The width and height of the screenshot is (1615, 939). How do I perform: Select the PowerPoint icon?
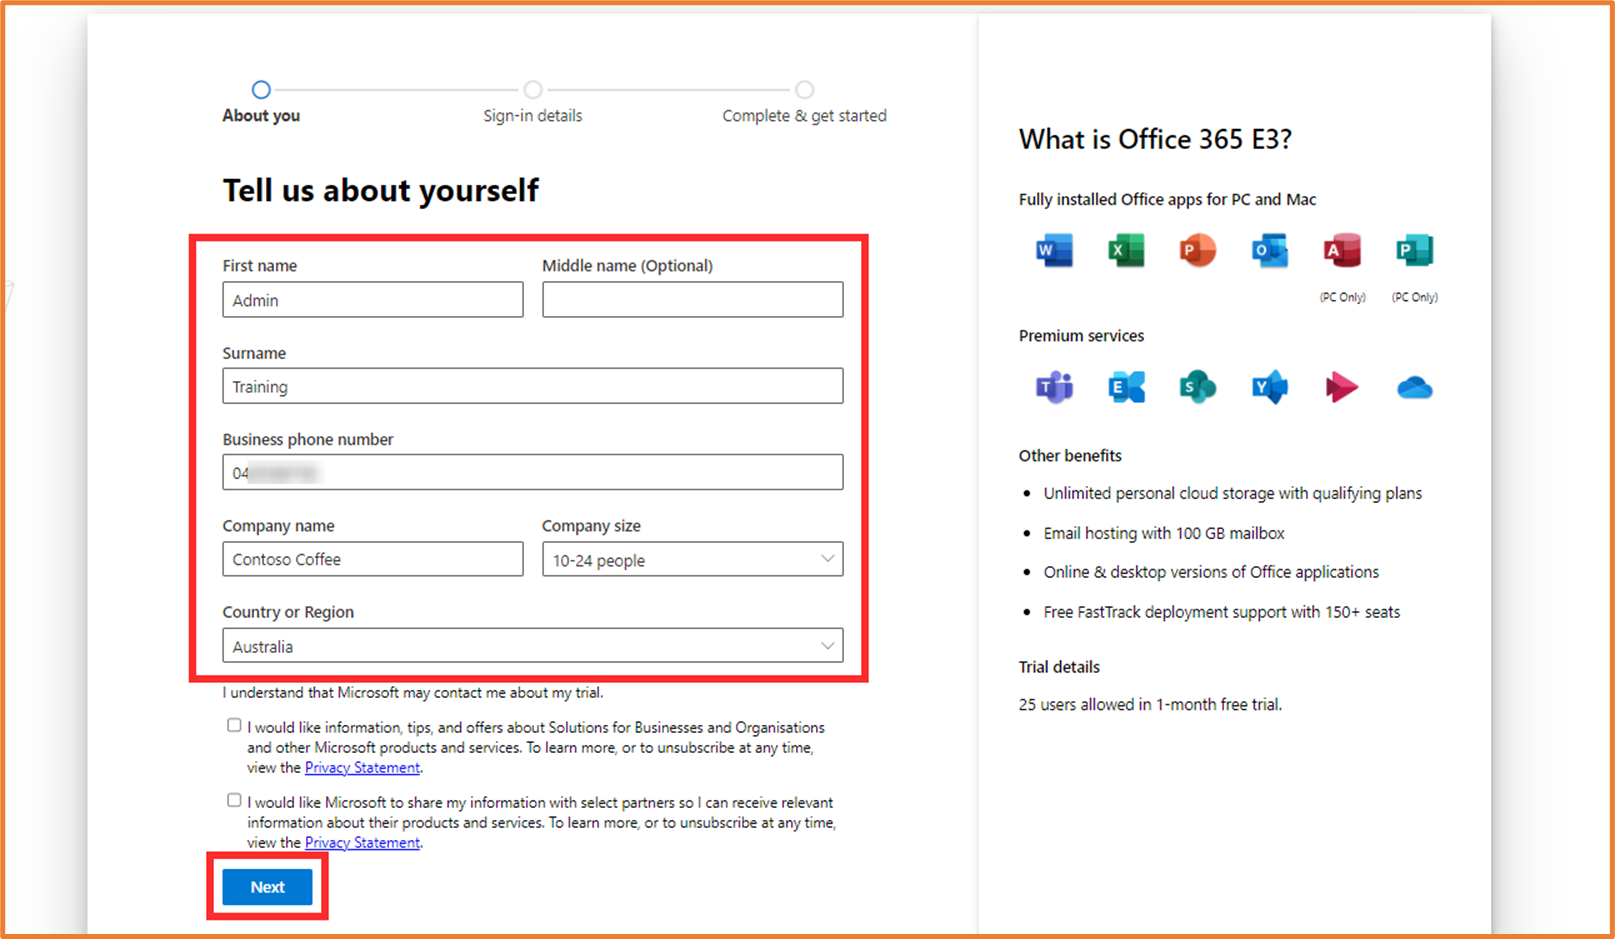click(x=1197, y=250)
